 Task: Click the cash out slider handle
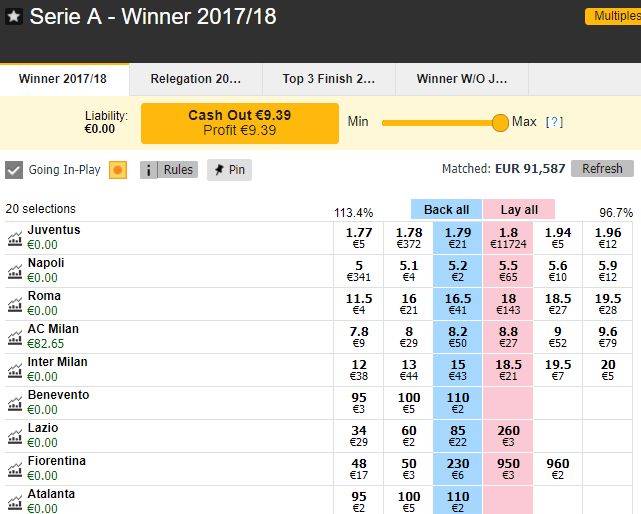tap(500, 123)
